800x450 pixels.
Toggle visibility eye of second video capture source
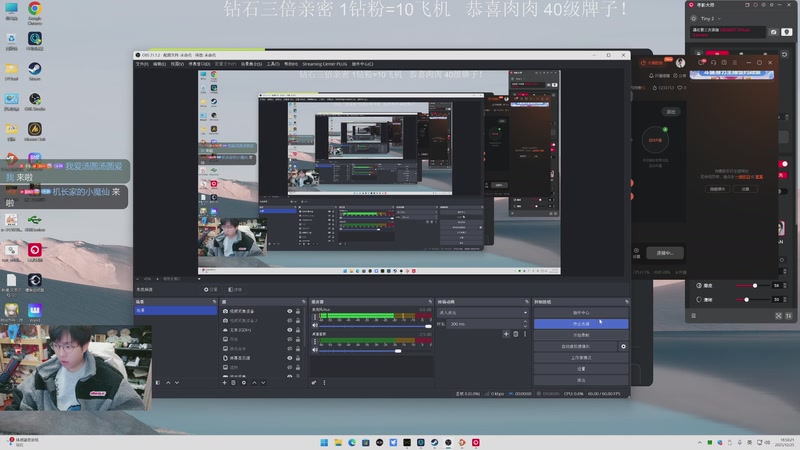(x=289, y=320)
